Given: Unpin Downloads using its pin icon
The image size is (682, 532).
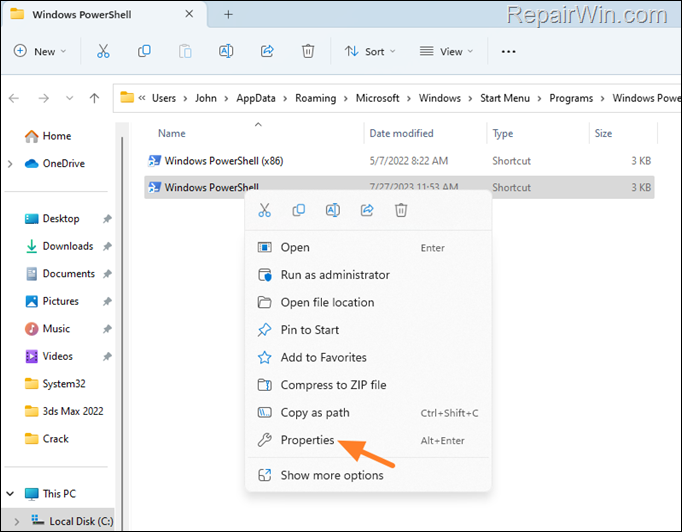Looking at the screenshot, I should click(107, 246).
